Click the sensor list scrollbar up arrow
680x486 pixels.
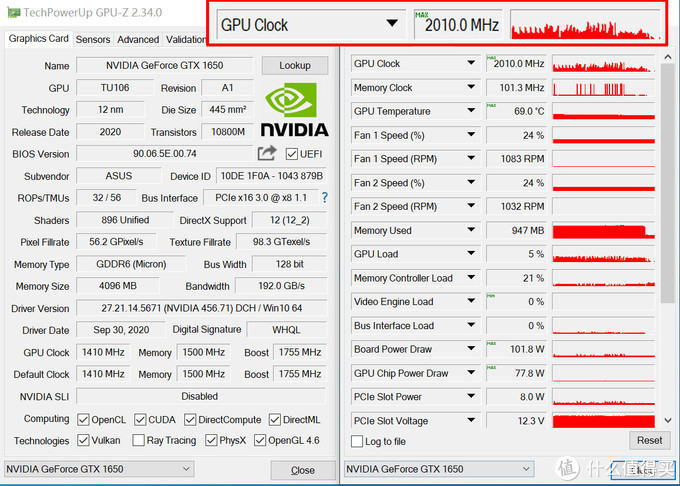(668, 57)
